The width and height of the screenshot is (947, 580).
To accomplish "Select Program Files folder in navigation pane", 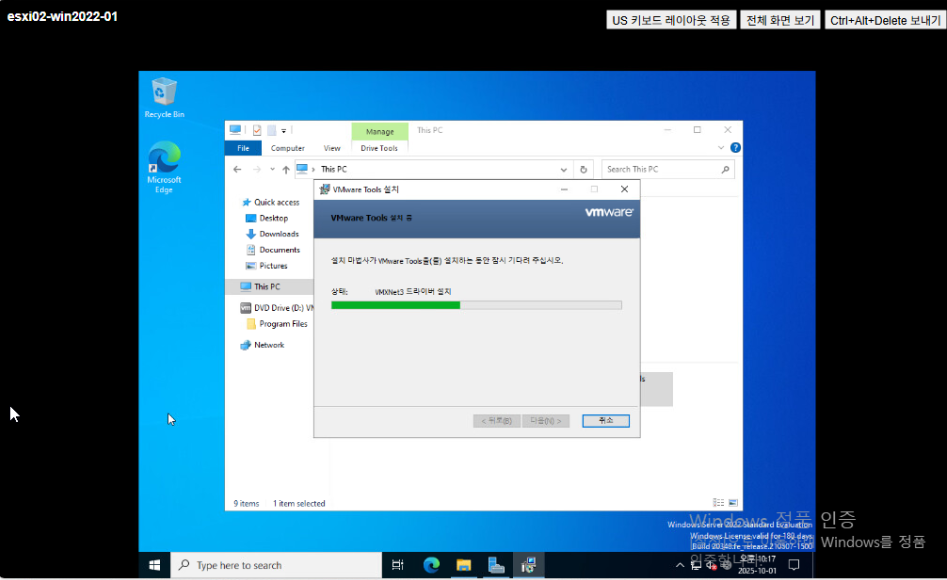I will [x=277, y=324].
